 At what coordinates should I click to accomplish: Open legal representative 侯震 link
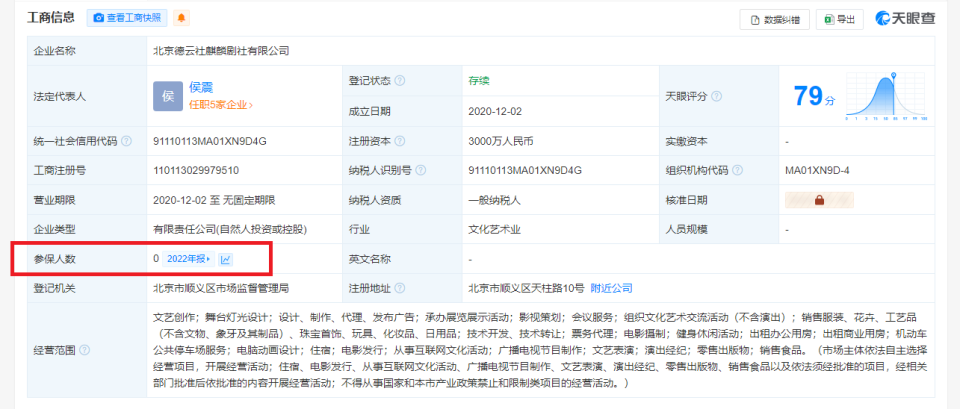(x=201, y=88)
